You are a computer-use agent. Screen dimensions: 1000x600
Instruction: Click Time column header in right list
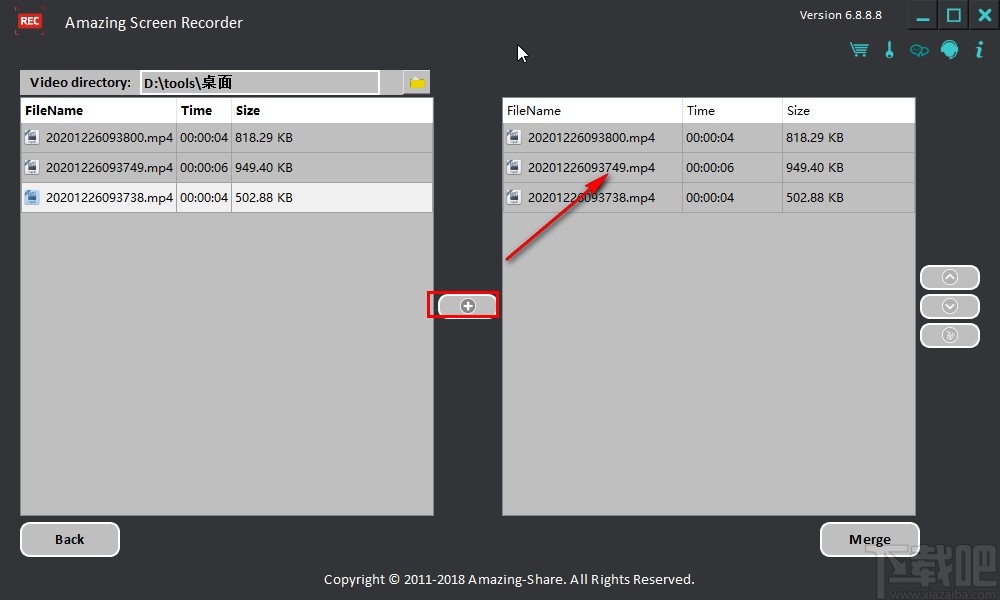[732, 110]
